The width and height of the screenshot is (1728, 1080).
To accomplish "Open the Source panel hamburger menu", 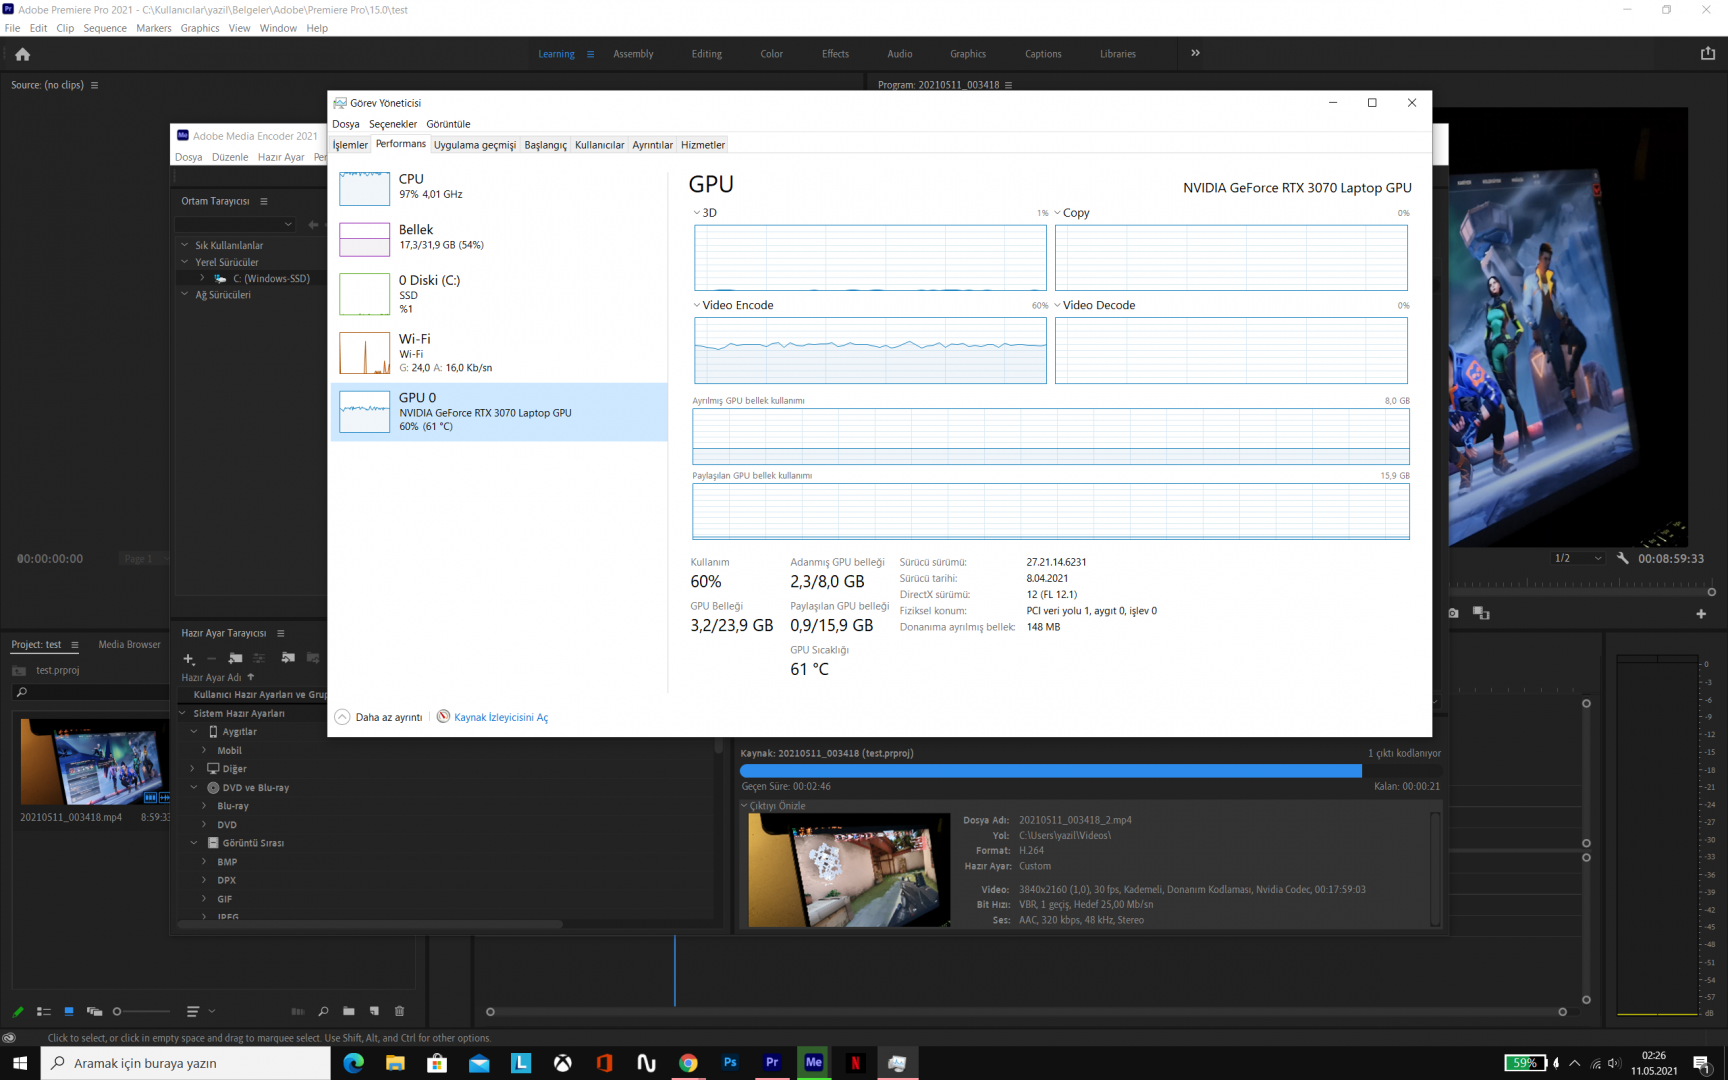I will coord(94,85).
